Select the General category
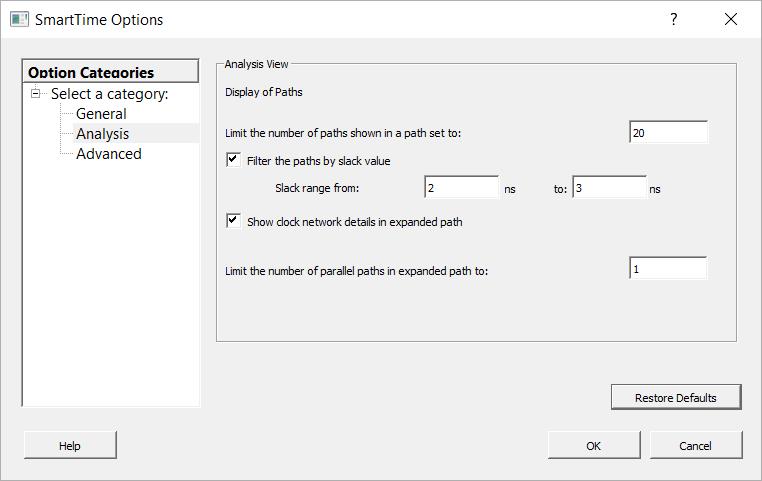Image resolution: width=762 pixels, height=481 pixels. [x=101, y=114]
